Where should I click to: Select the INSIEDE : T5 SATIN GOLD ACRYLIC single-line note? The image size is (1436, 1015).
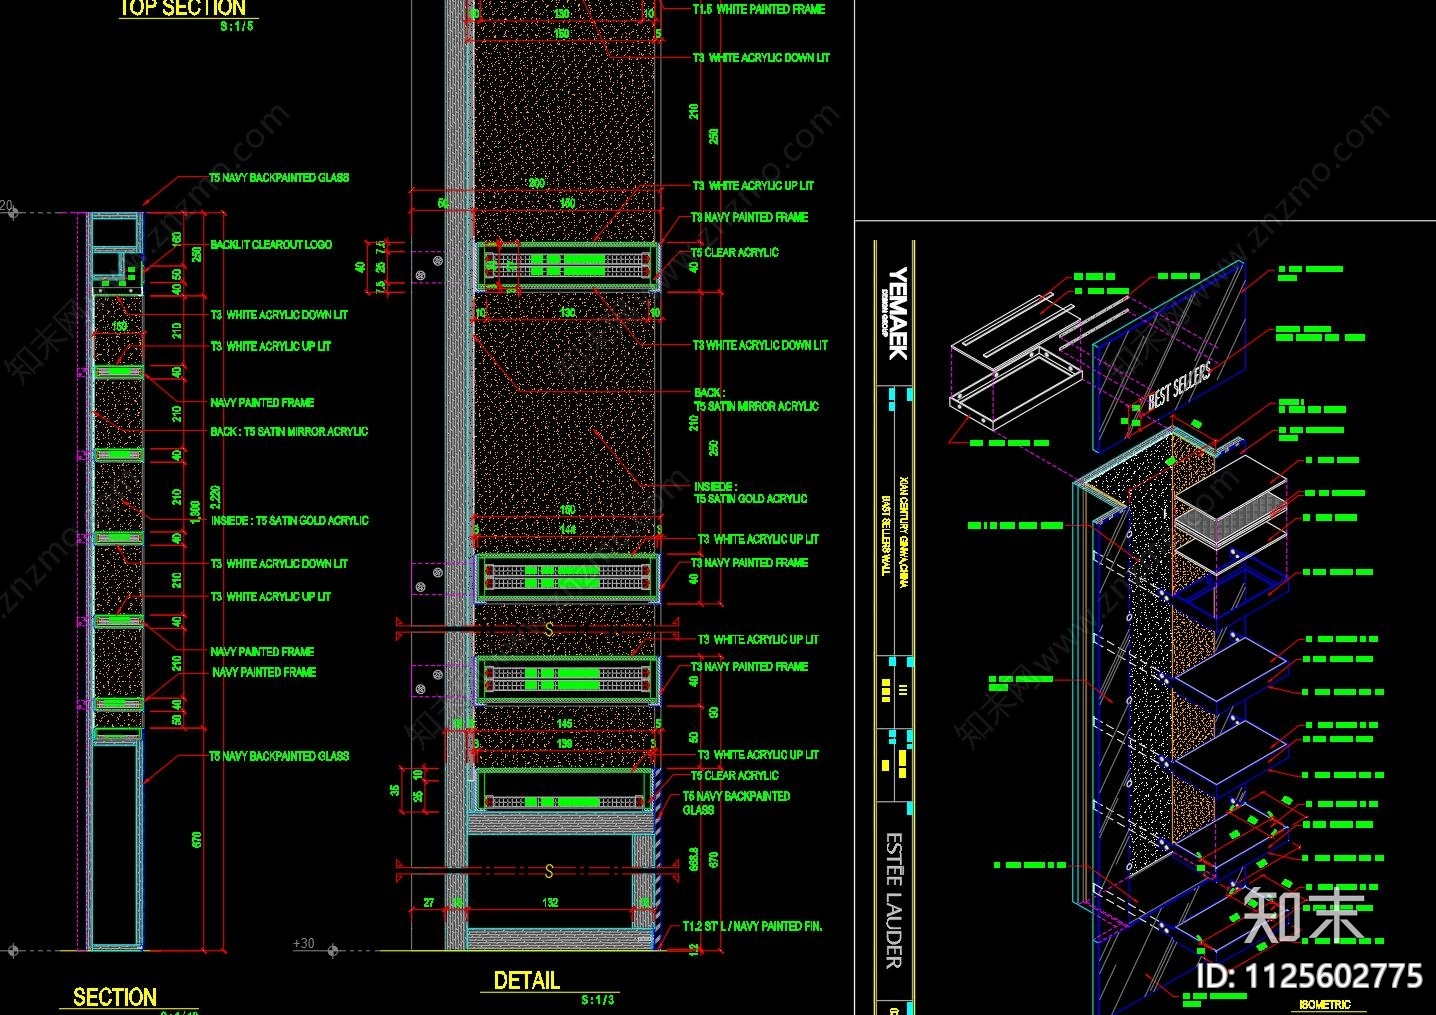click(x=290, y=521)
